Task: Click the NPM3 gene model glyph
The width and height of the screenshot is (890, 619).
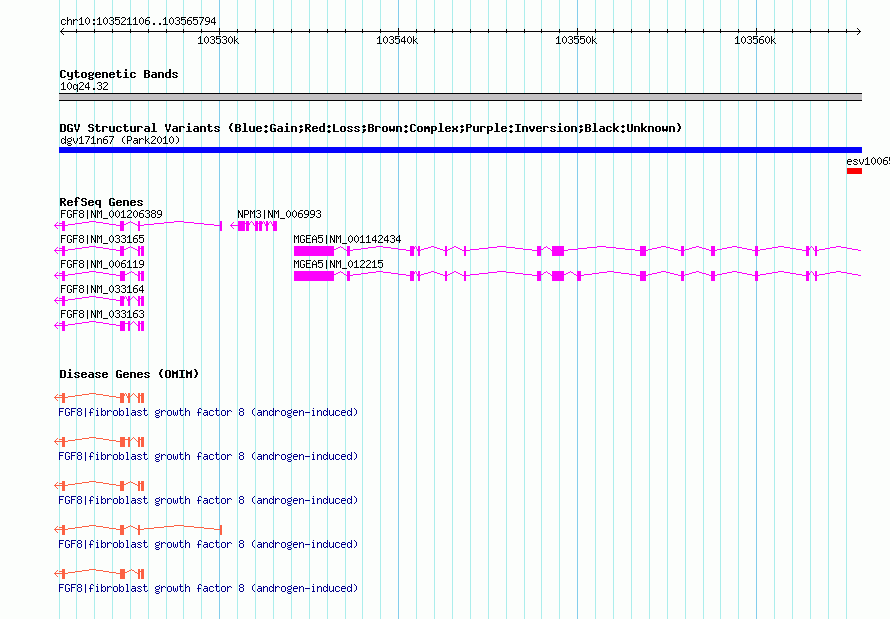Action: pos(254,226)
